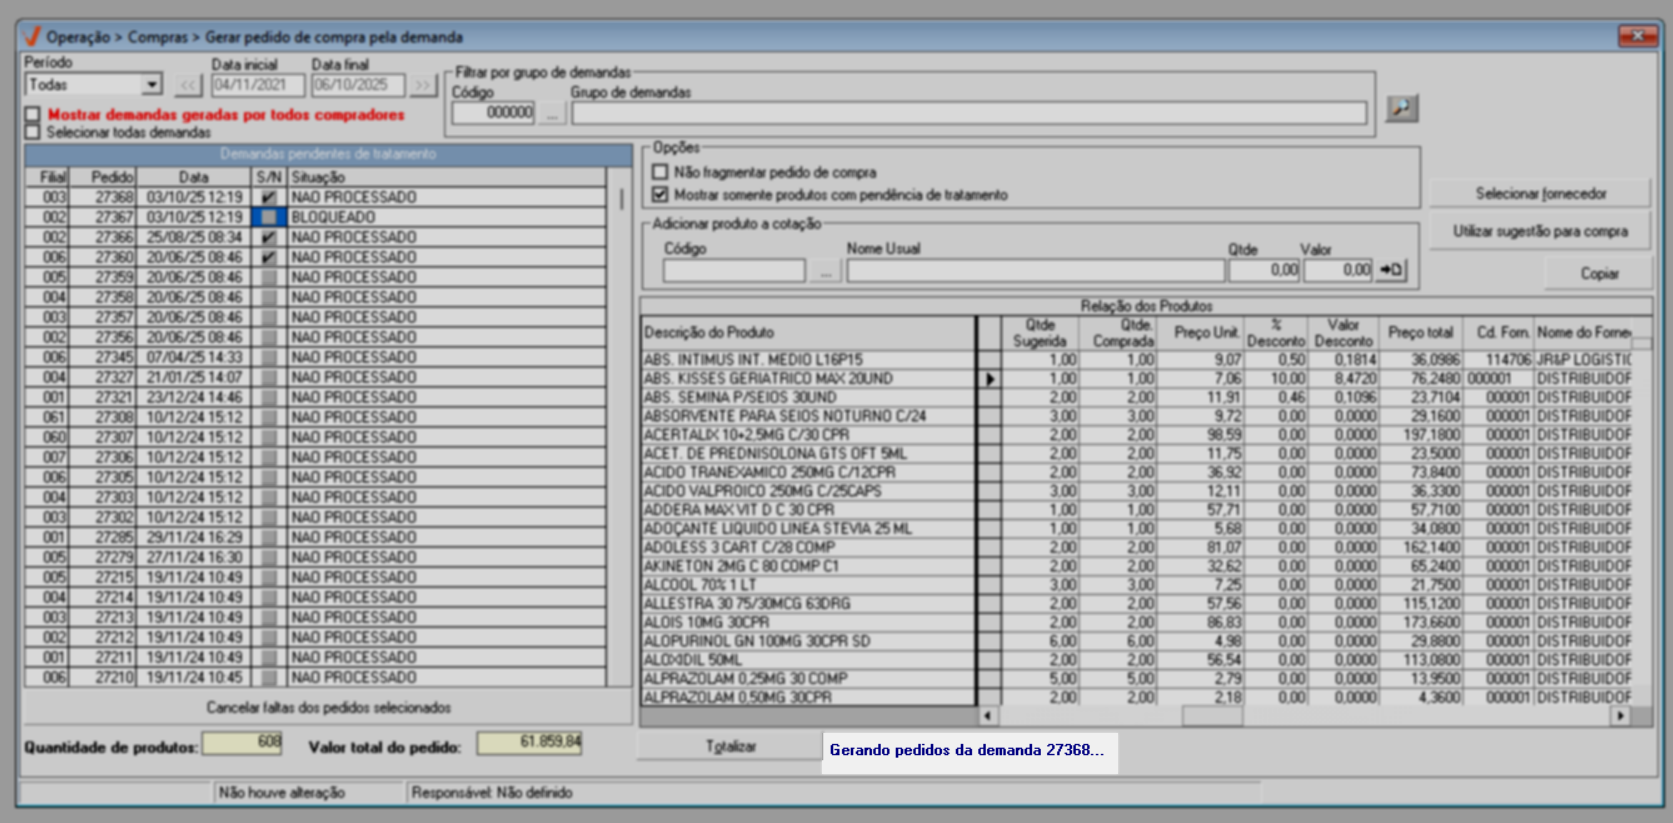Open the Período dropdown showing Todas
The height and width of the screenshot is (823, 1673).
151,85
